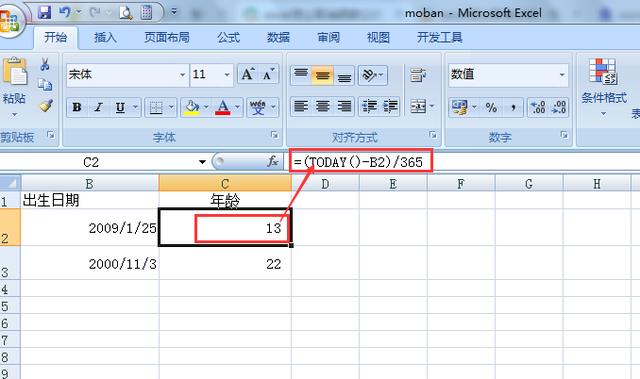Decrease decimal places
640x379 pixels.
558,107
